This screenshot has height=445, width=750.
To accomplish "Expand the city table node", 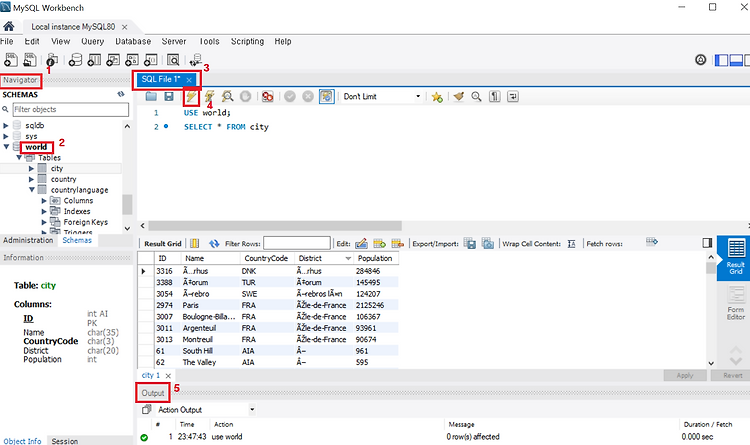I will (x=32, y=168).
